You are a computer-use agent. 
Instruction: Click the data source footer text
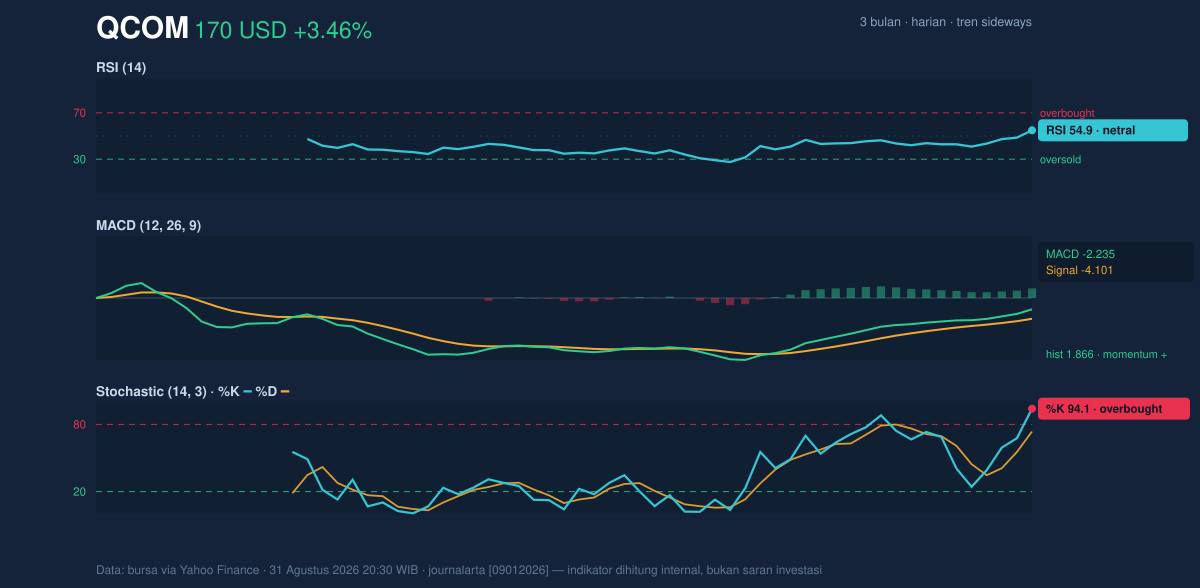tap(459, 570)
